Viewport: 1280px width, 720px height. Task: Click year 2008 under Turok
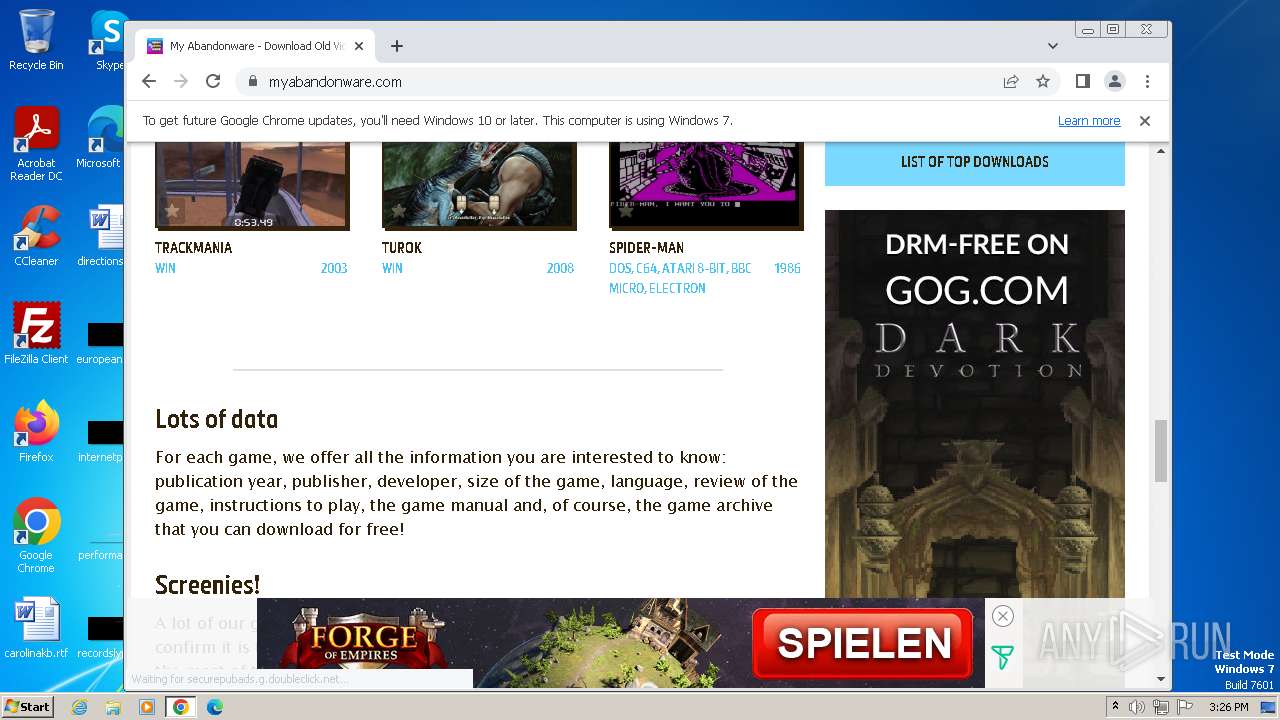coord(560,268)
